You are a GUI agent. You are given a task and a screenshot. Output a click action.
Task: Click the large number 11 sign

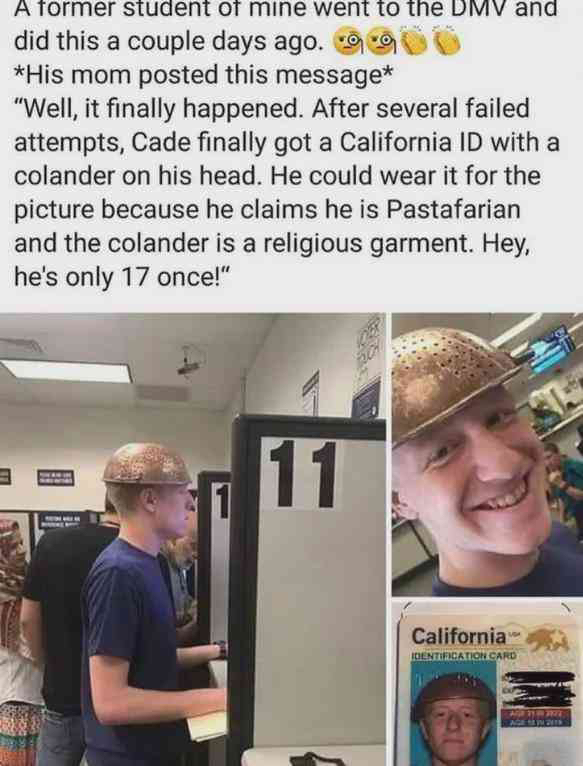point(302,473)
